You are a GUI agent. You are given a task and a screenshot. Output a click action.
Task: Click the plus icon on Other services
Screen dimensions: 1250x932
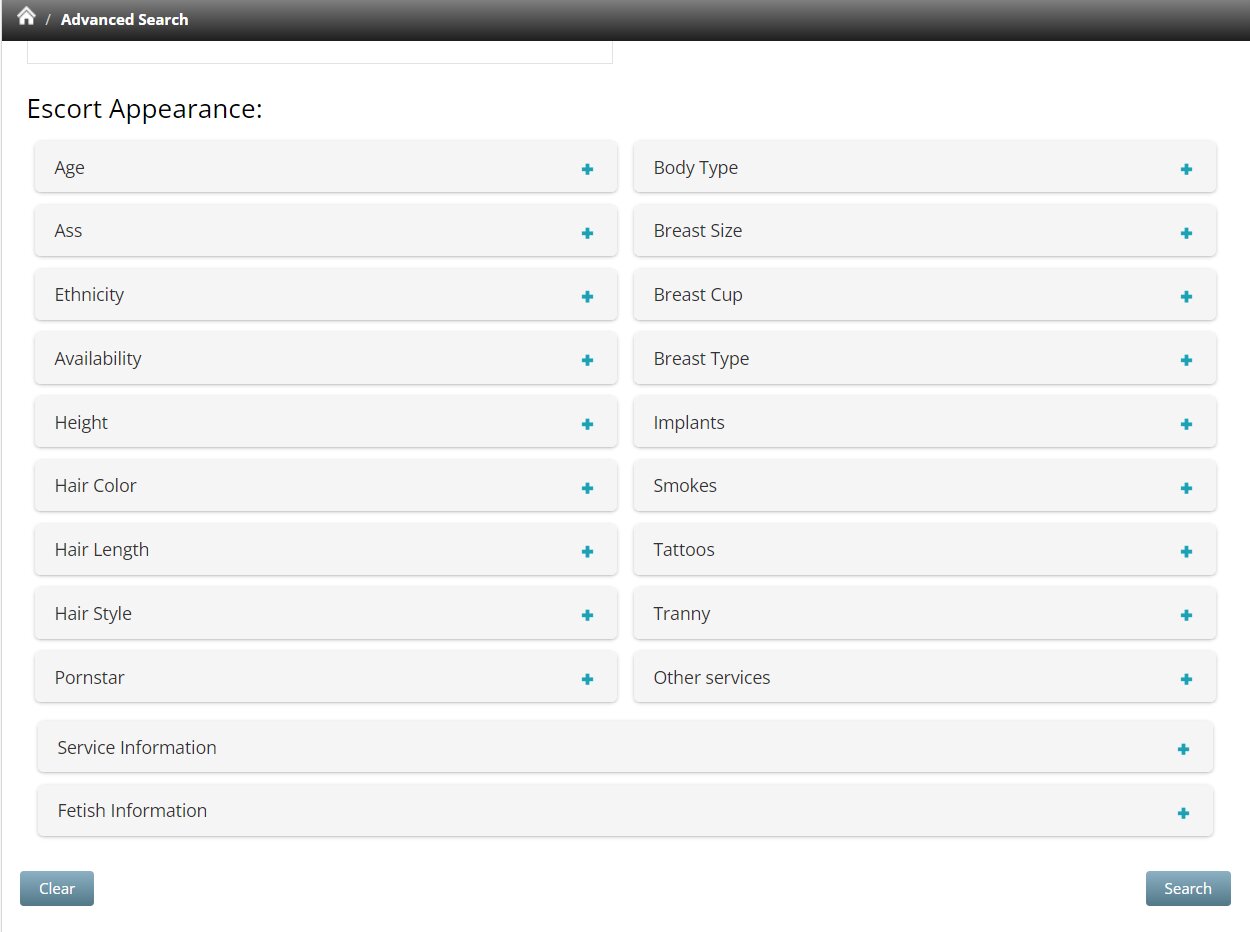click(1186, 679)
